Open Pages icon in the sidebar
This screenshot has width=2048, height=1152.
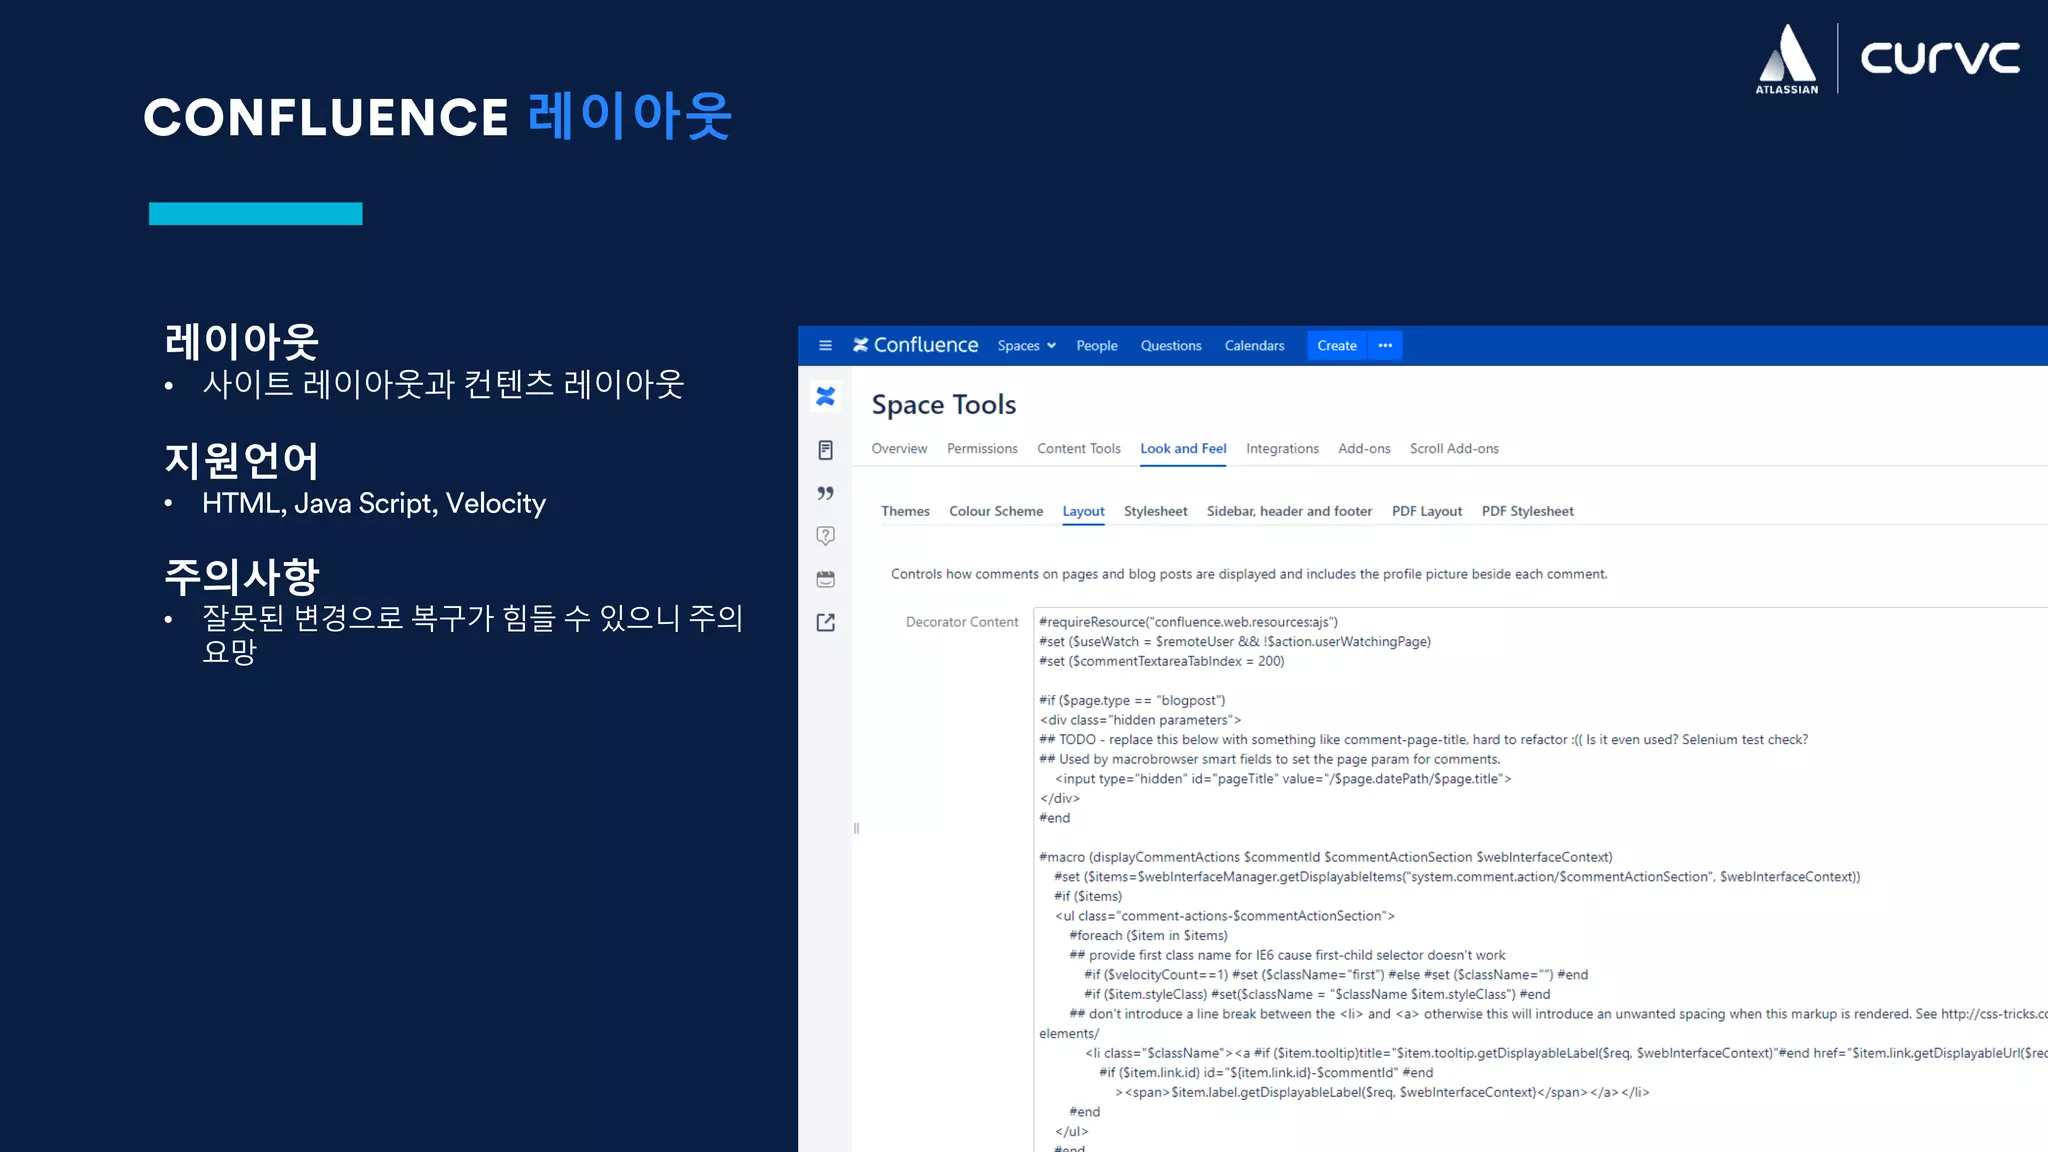825,450
